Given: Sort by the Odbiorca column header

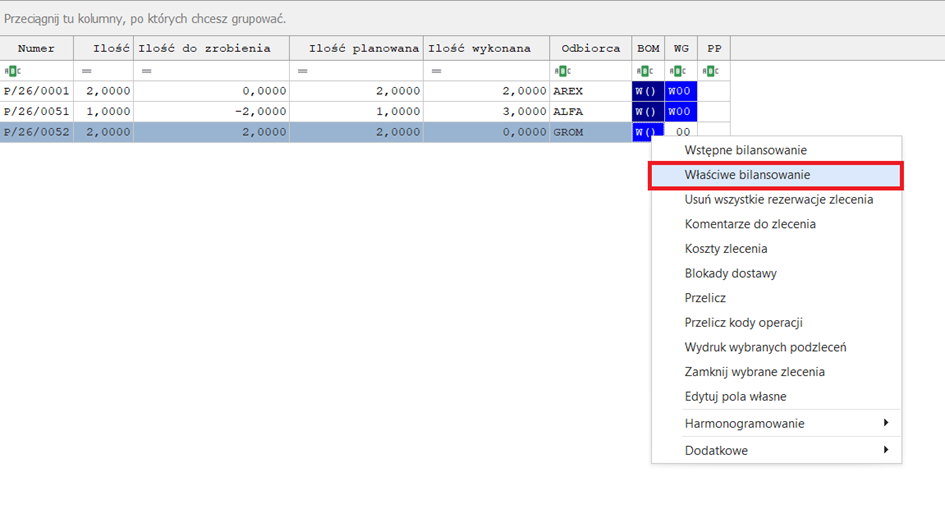Looking at the screenshot, I should coord(590,48).
